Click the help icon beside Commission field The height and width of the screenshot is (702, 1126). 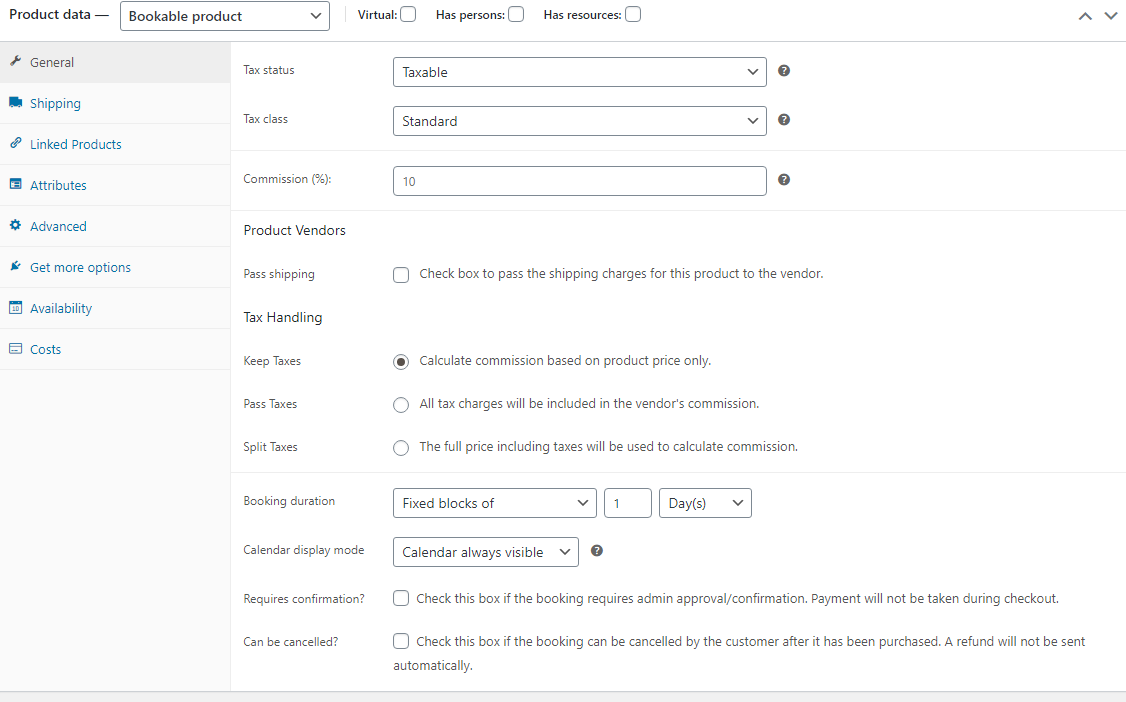click(784, 180)
